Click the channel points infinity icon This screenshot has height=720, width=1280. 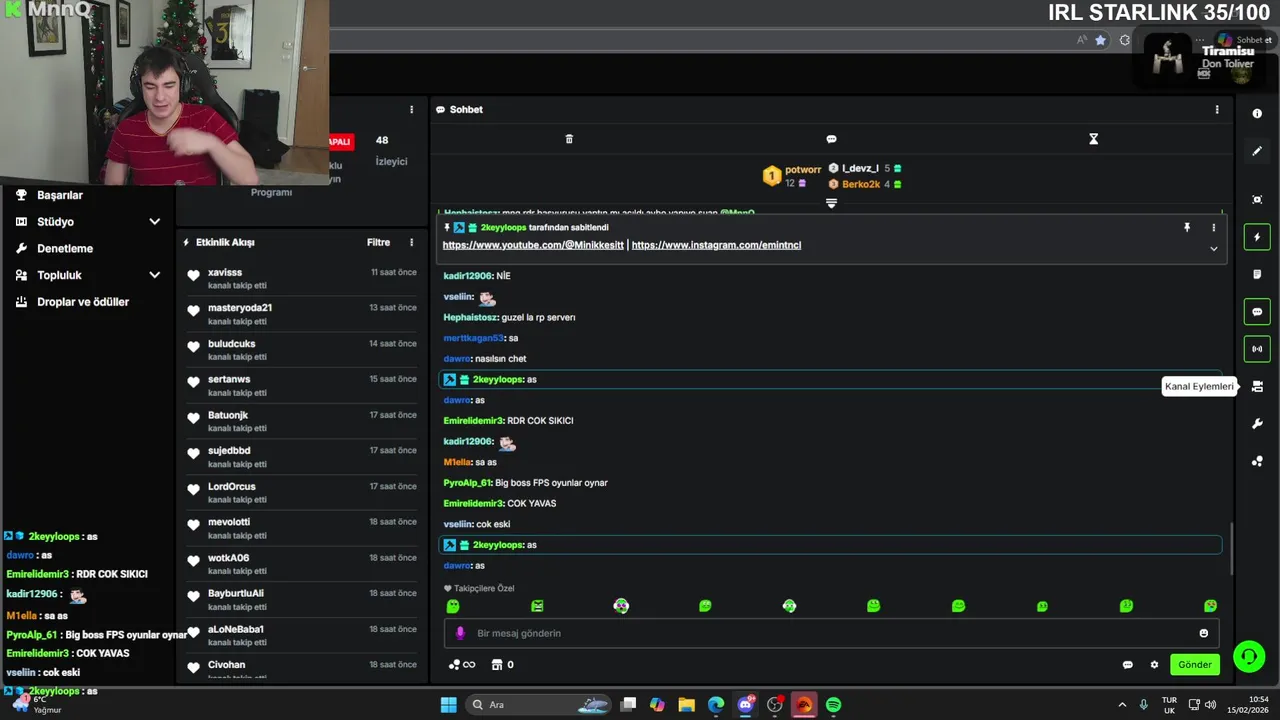[x=462, y=665]
